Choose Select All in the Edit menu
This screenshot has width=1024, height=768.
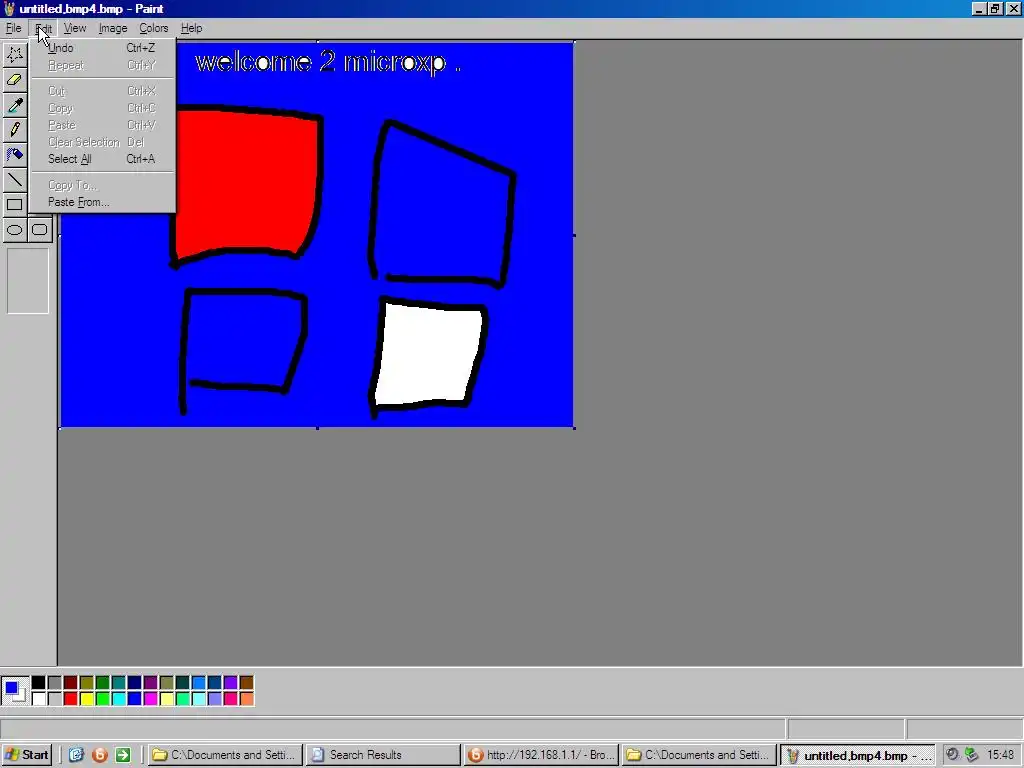pyautogui.click(x=102, y=159)
